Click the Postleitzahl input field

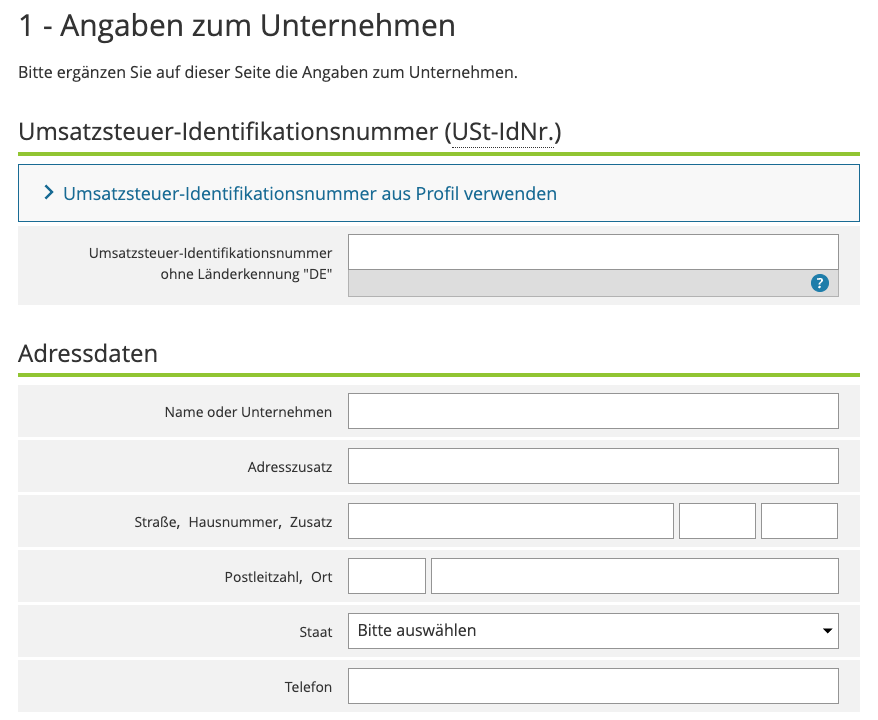387,576
